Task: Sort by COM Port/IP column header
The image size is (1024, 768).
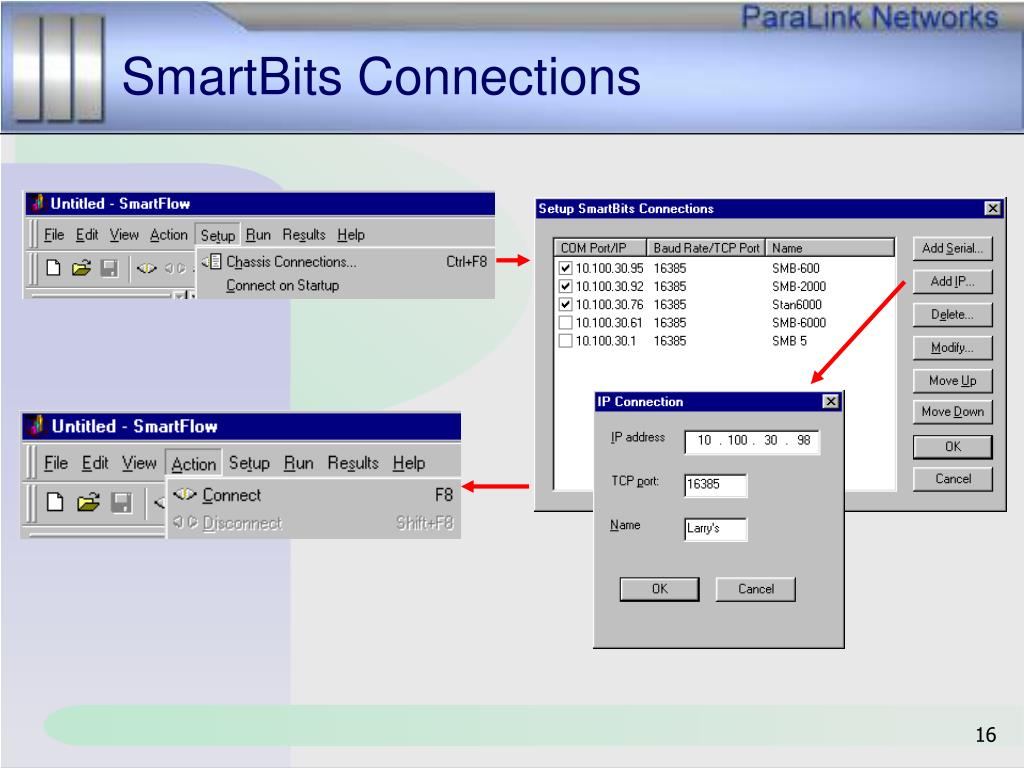Action: 600,248
